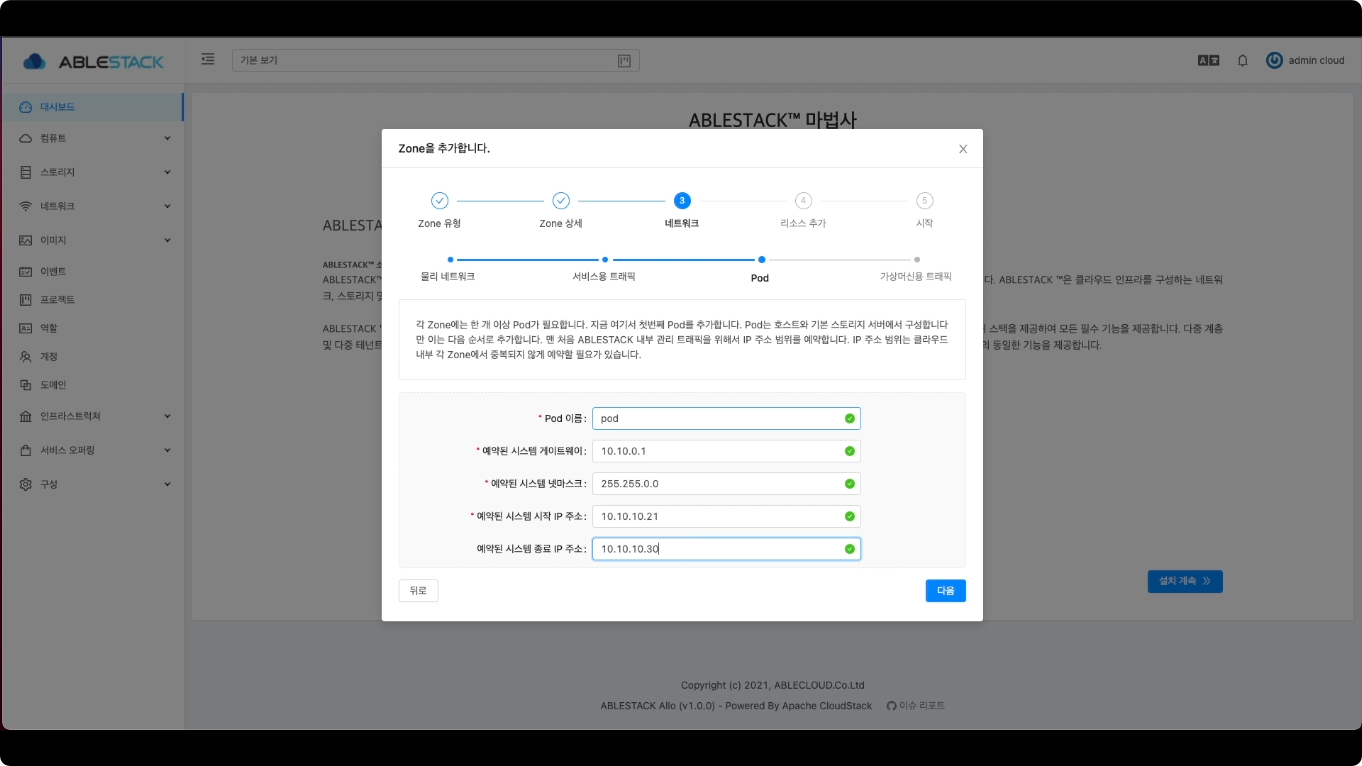
Task: Click the ABLESTACK cloud logo
Action: click(92, 61)
